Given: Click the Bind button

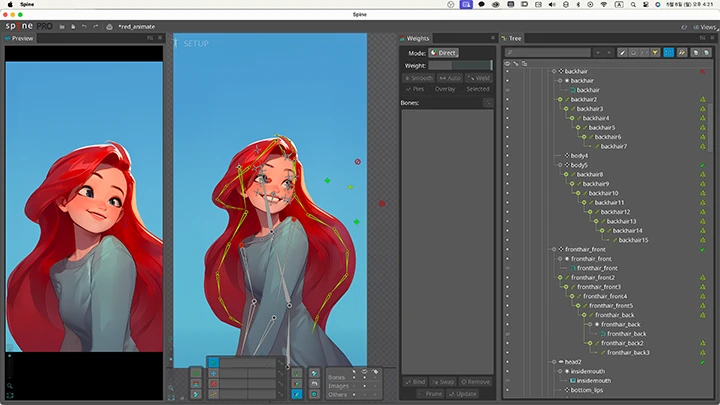Looking at the screenshot, I should pos(416,382).
